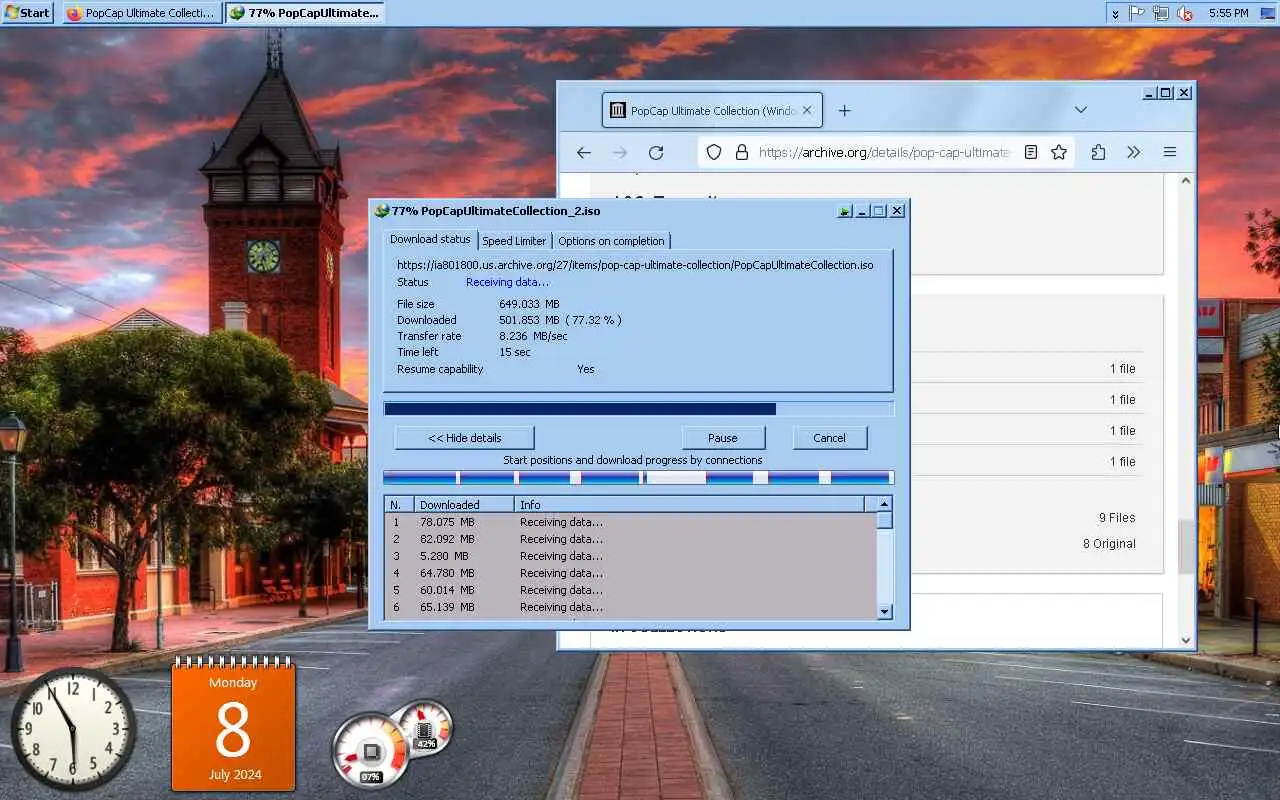Toggle reader view icon in address bar
This screenshot has width=1280, height=800.
coord(1031,152)
